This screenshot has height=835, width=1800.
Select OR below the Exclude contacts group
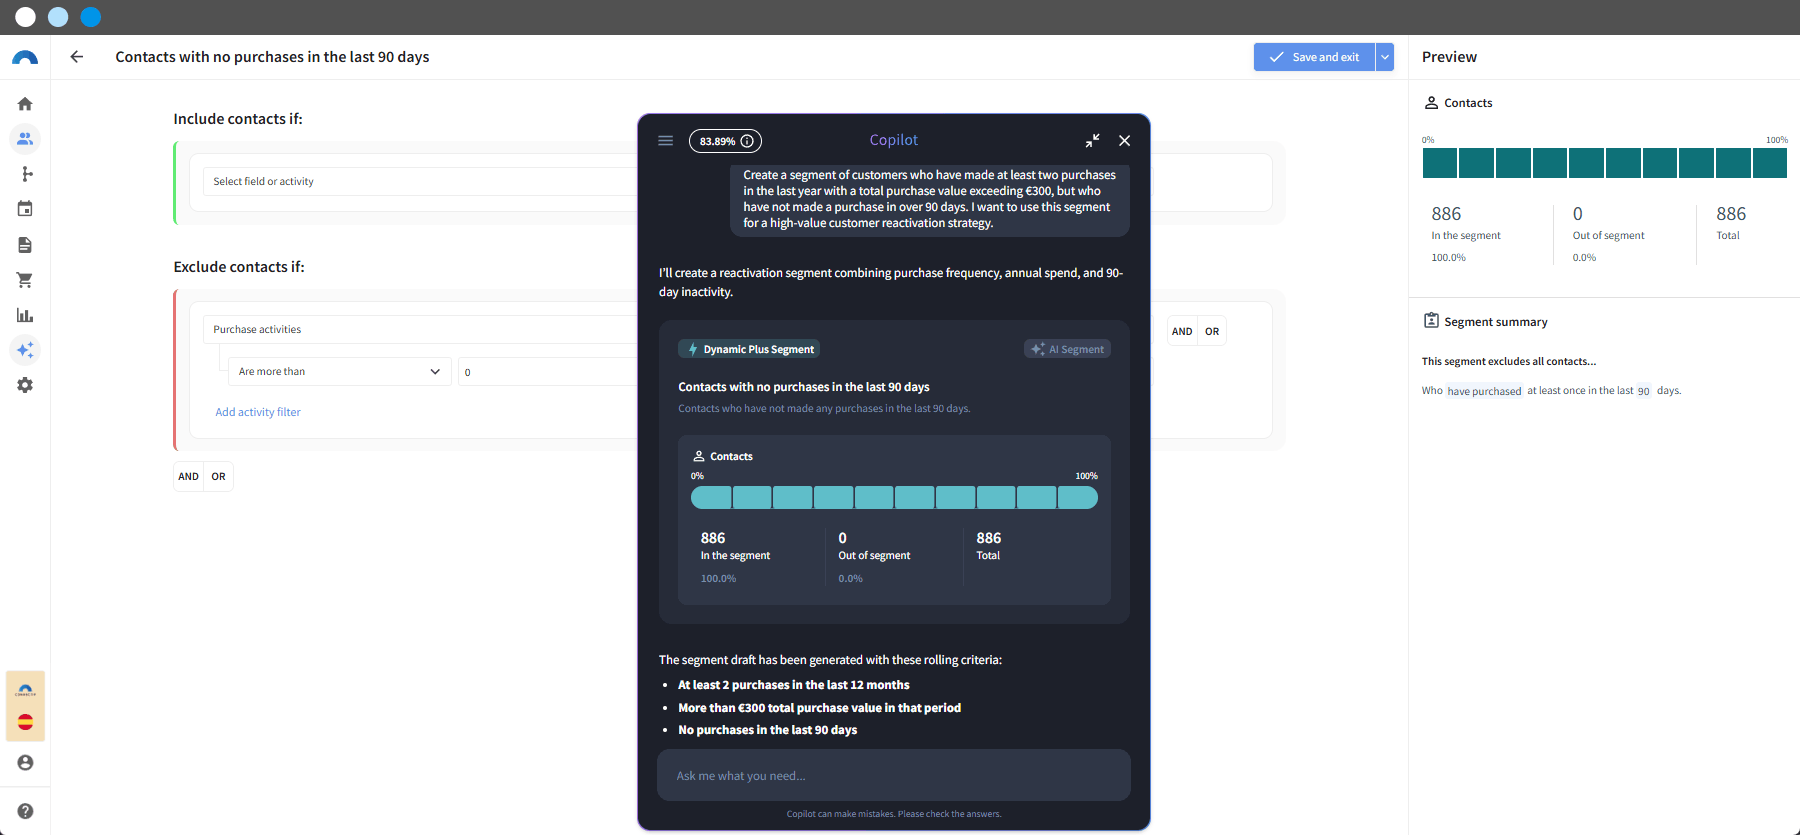pos(219,477)
